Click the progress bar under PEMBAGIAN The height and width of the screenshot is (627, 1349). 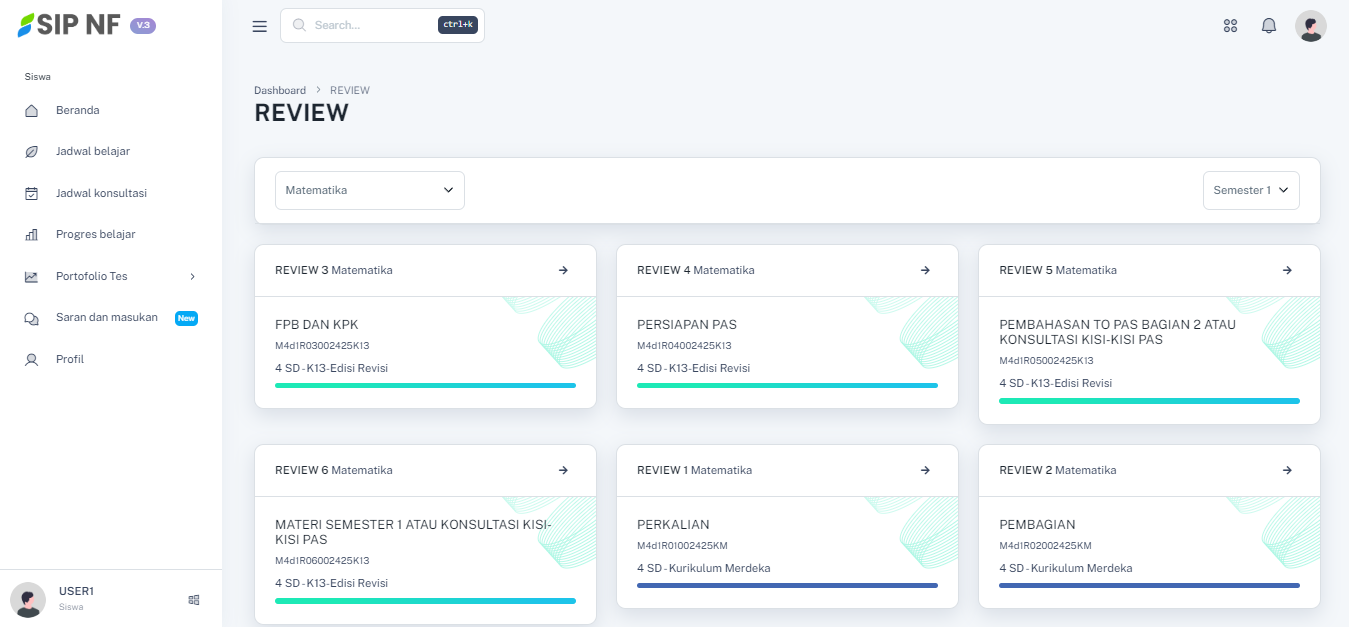click(x=1149, y=585)
